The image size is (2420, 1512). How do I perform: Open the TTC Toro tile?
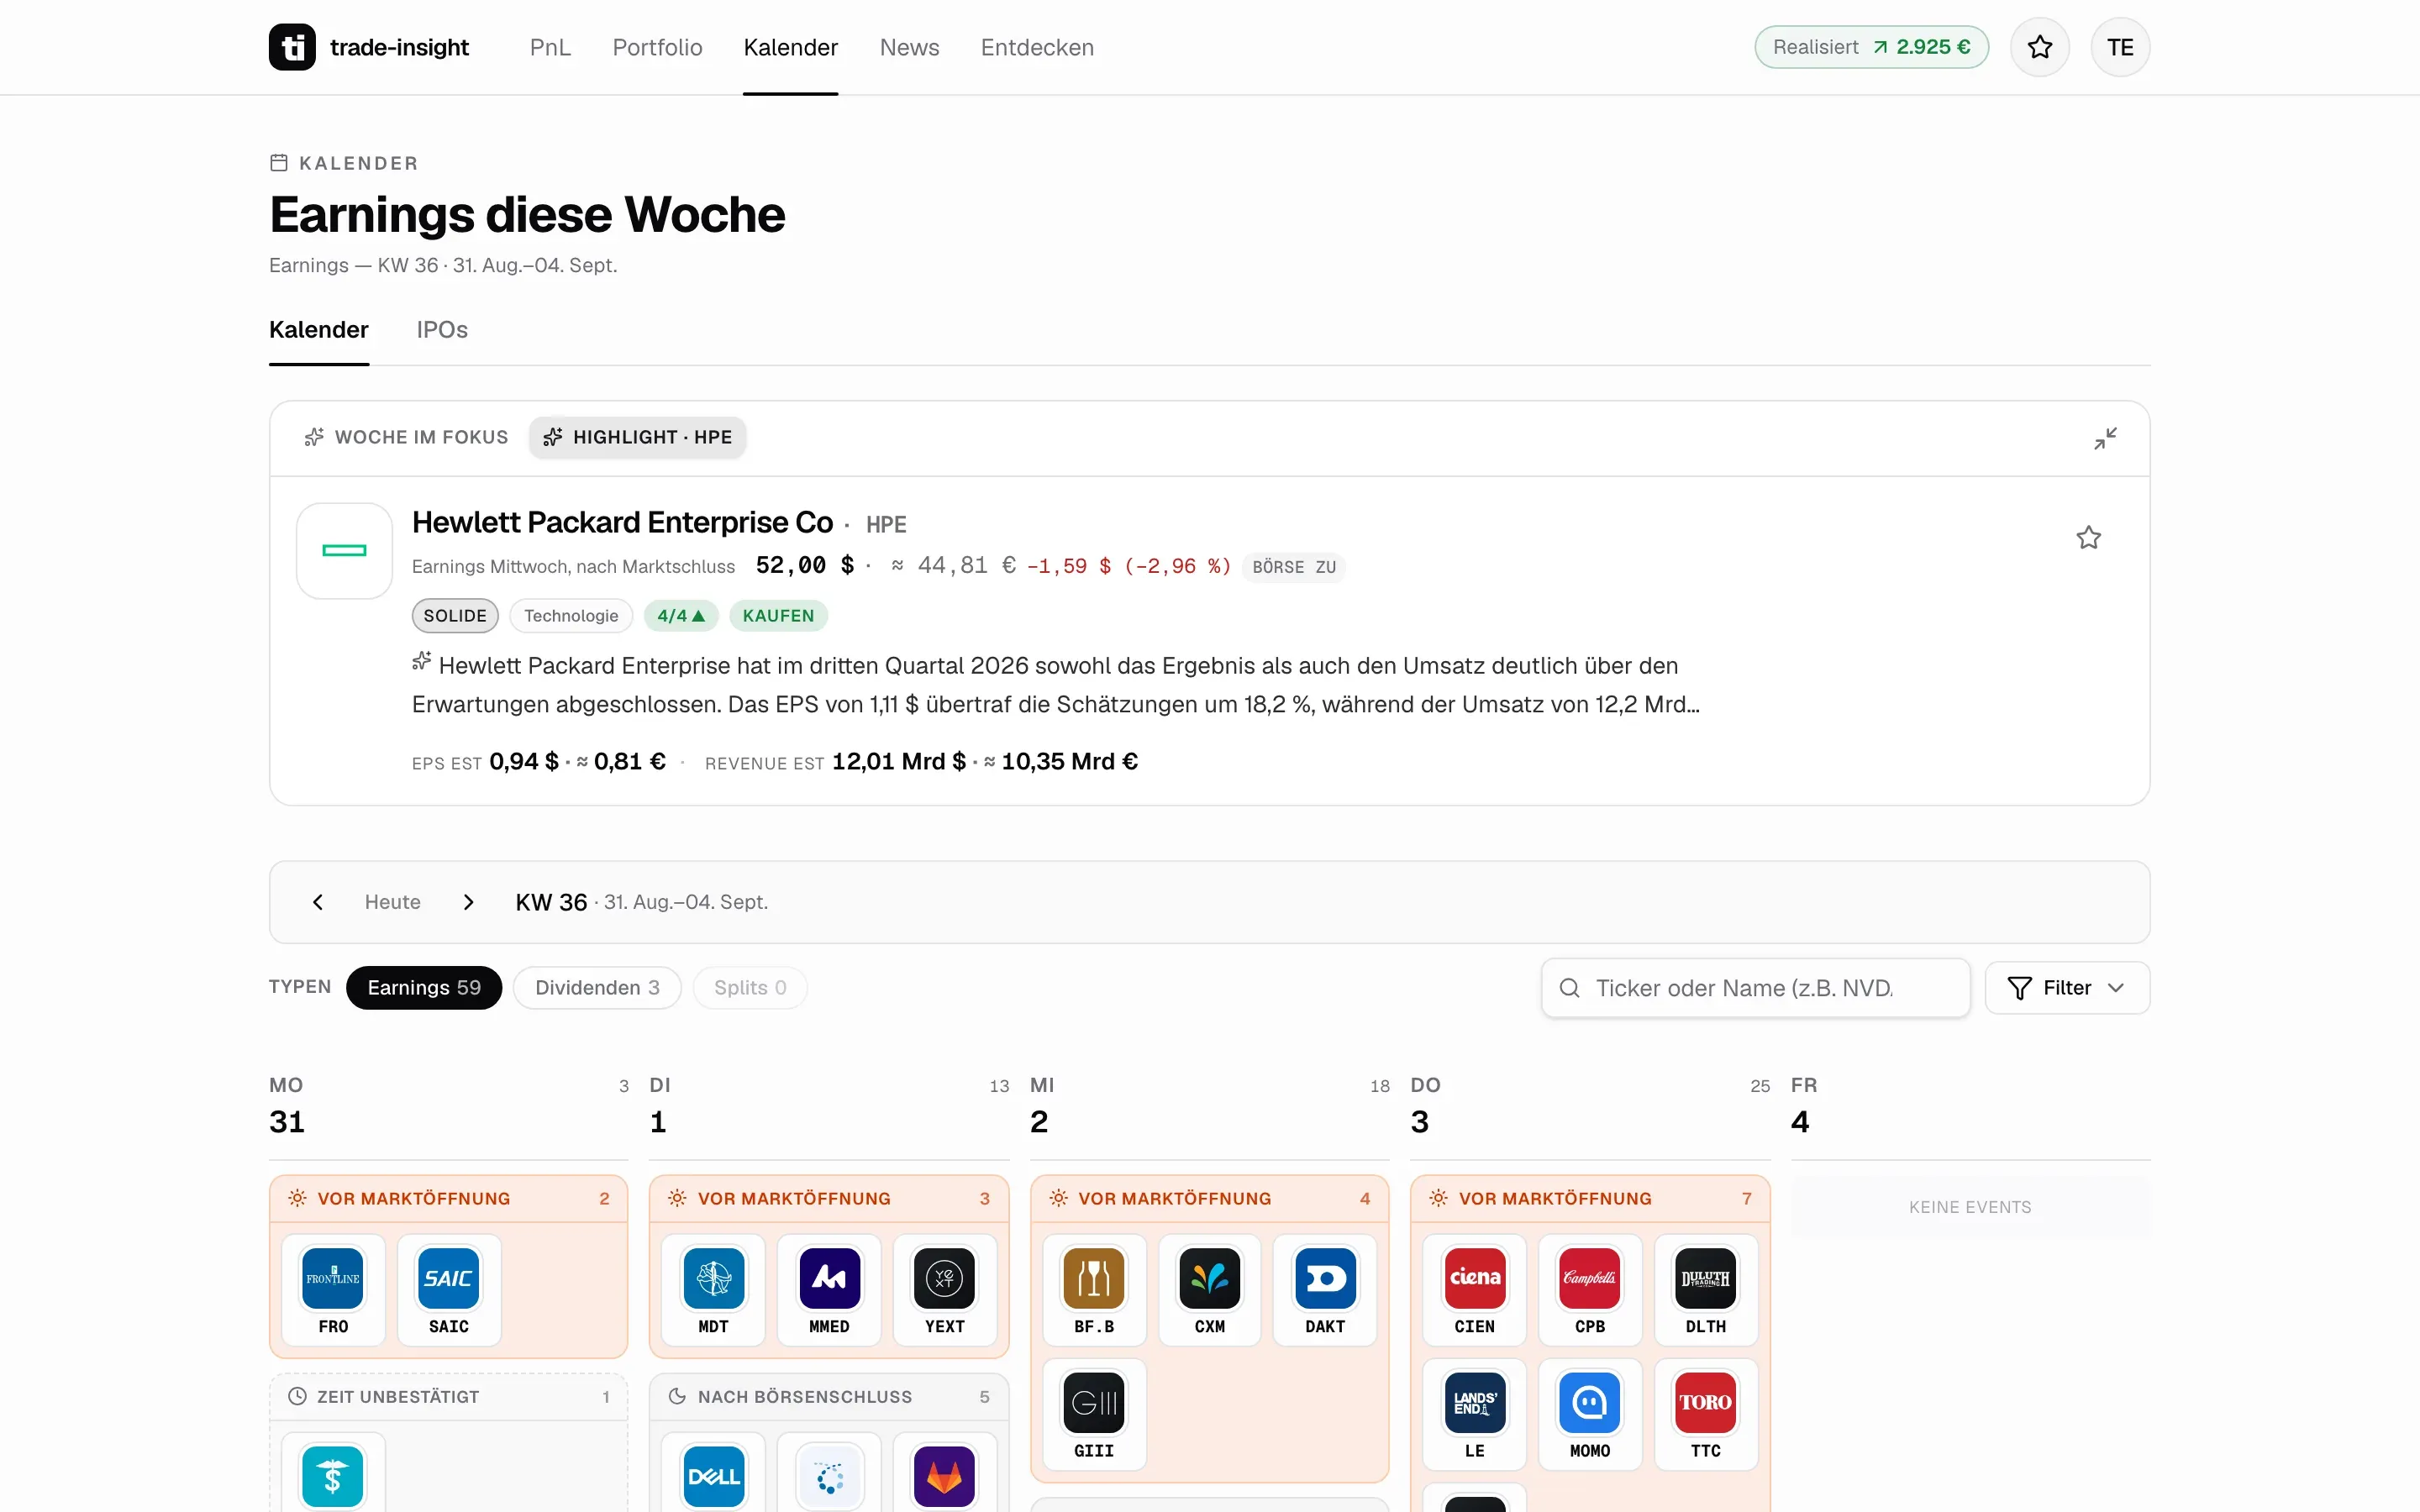coord(1706,1414)
